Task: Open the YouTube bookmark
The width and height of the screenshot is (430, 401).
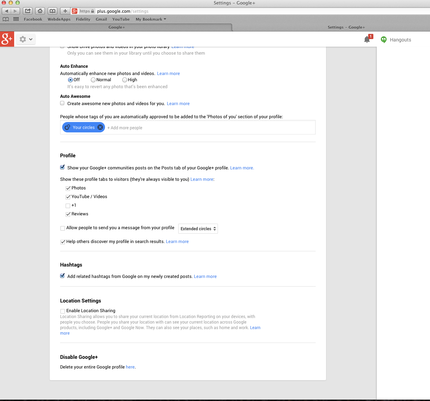Action: (x=121, y=19)
